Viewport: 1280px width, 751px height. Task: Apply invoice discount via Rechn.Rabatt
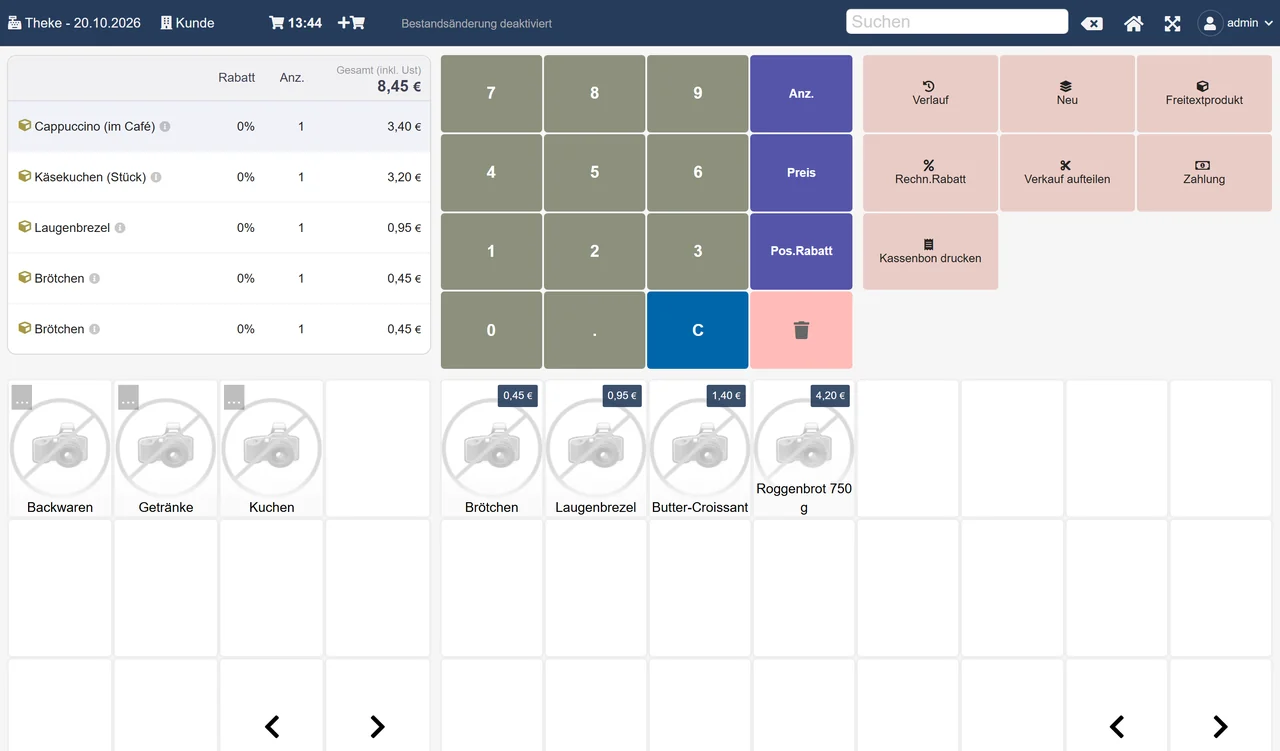tap(930, 172)
